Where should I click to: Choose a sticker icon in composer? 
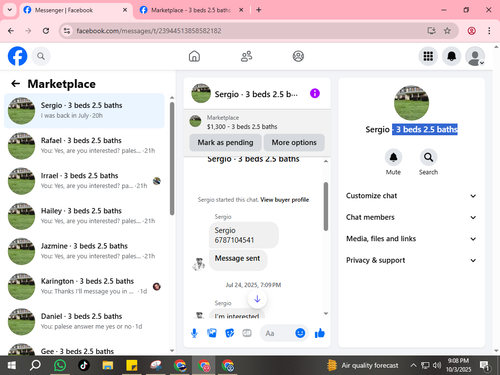click(229, 333)
